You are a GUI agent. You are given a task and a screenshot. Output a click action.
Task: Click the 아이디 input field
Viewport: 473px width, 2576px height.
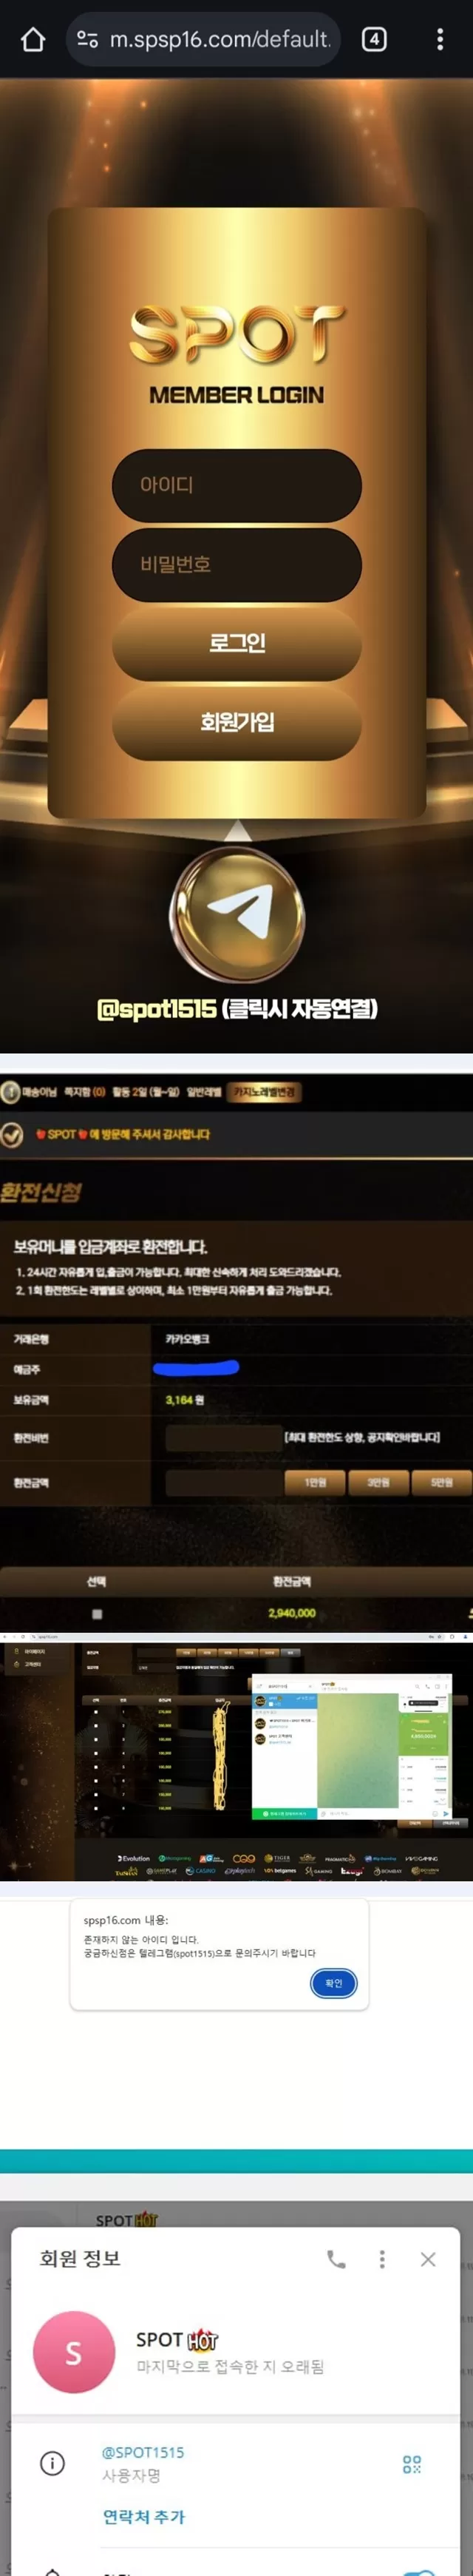[x=237, y=485]
